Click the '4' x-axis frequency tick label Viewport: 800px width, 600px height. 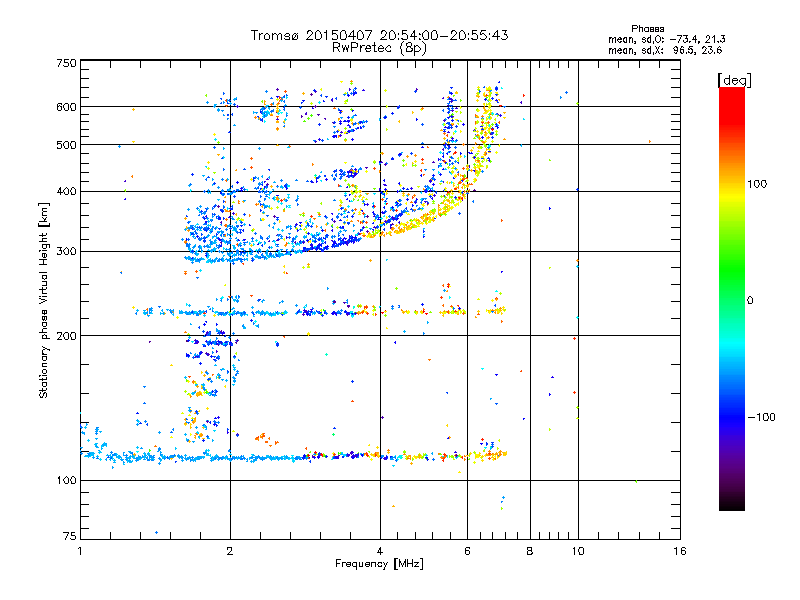380,551
